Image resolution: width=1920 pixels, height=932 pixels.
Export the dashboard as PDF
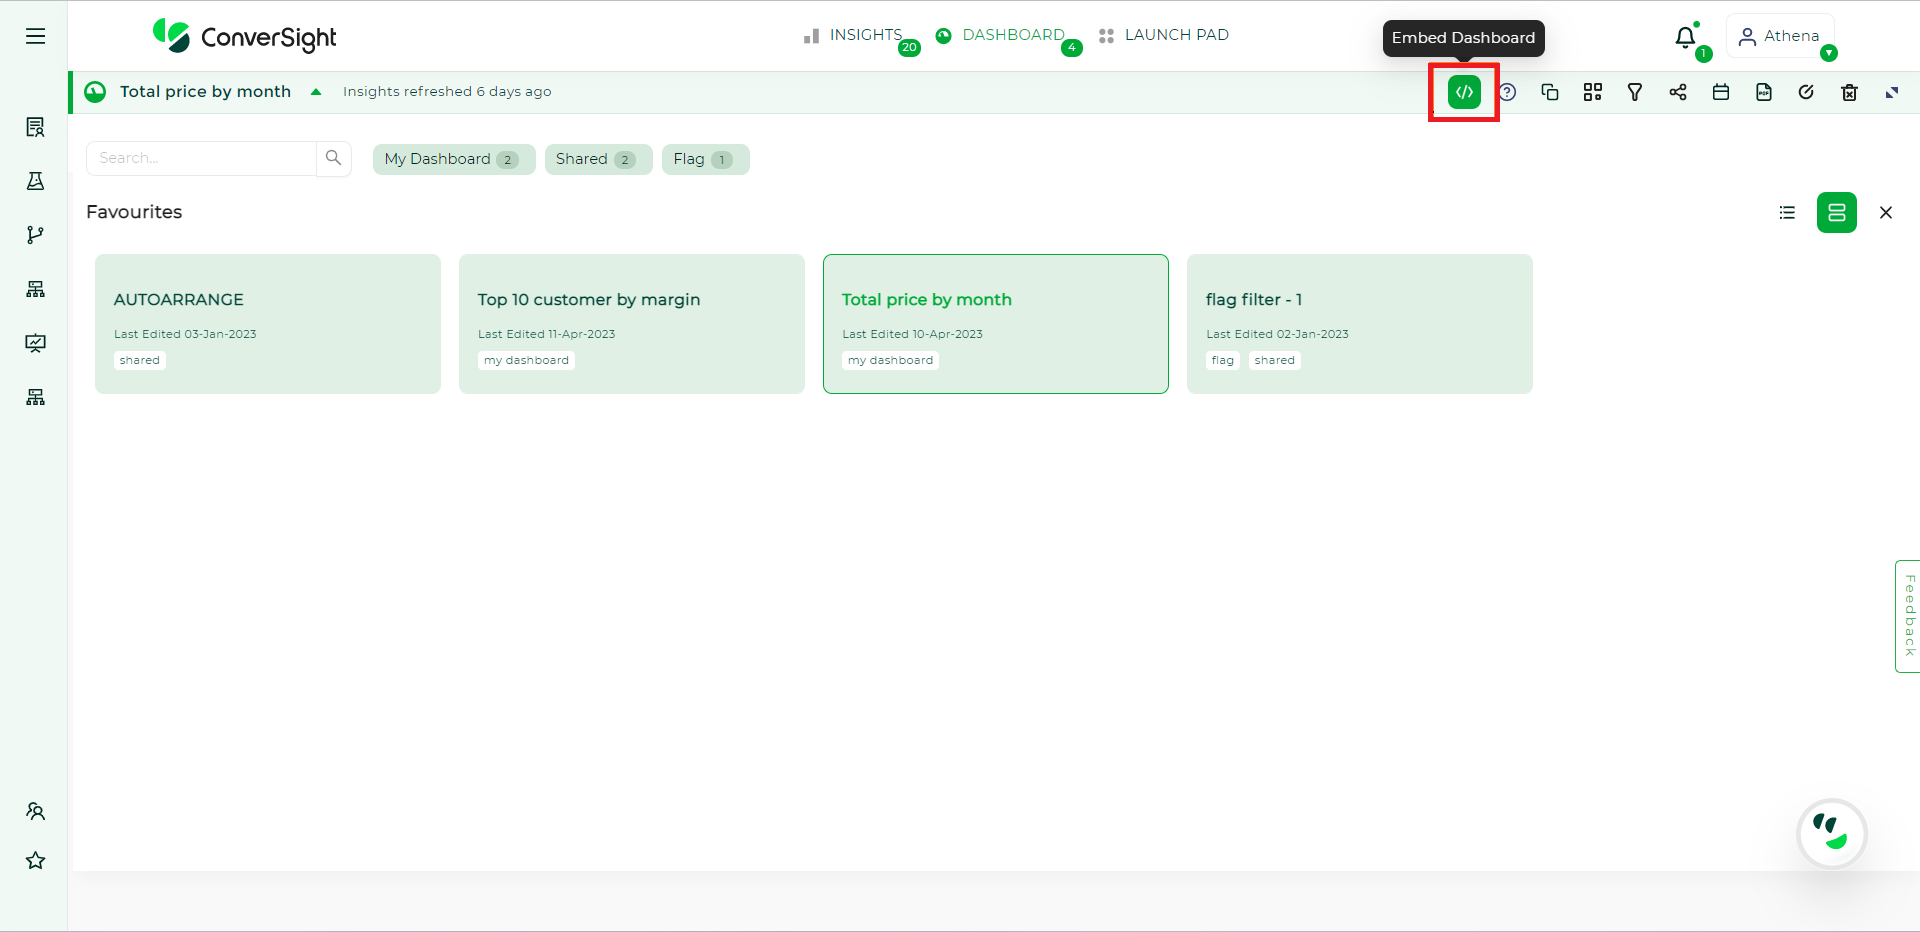(1764, 91)
